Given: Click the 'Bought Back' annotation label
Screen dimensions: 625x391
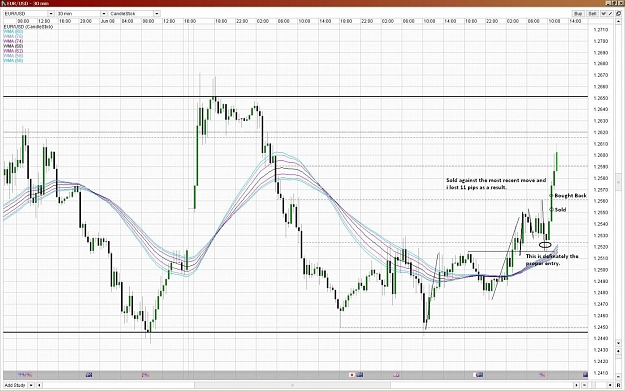Looking at the screenshot, I should pyautogui.click(x=570, y=195).
